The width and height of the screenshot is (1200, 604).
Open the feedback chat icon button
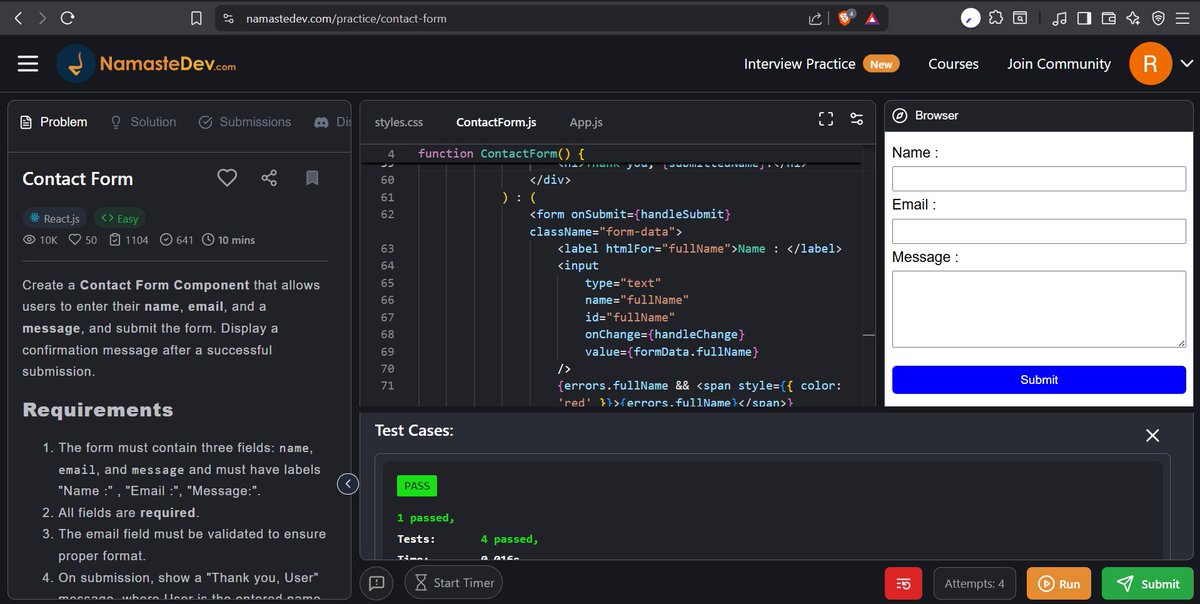tap(377, 583)
